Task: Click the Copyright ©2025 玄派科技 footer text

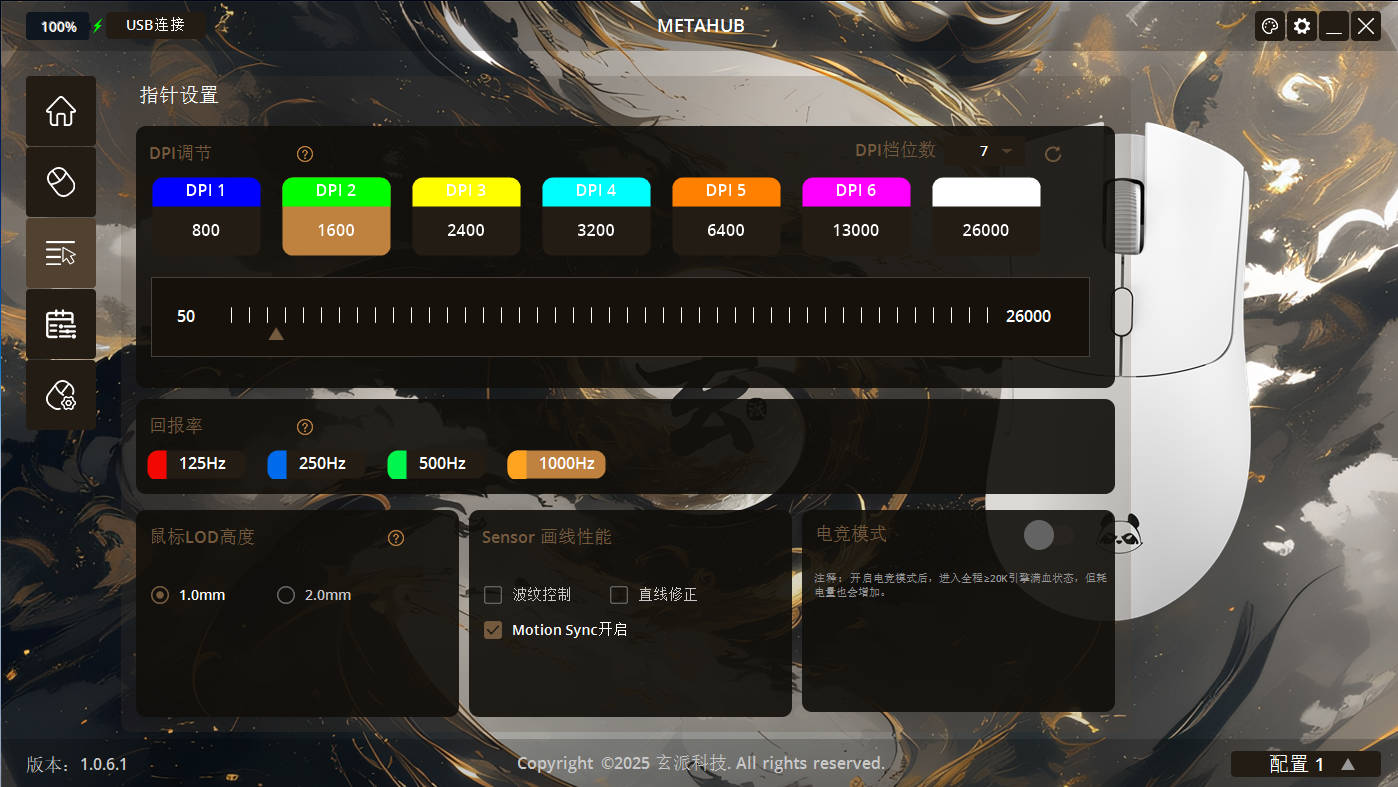Action: (x=701, y=764)
